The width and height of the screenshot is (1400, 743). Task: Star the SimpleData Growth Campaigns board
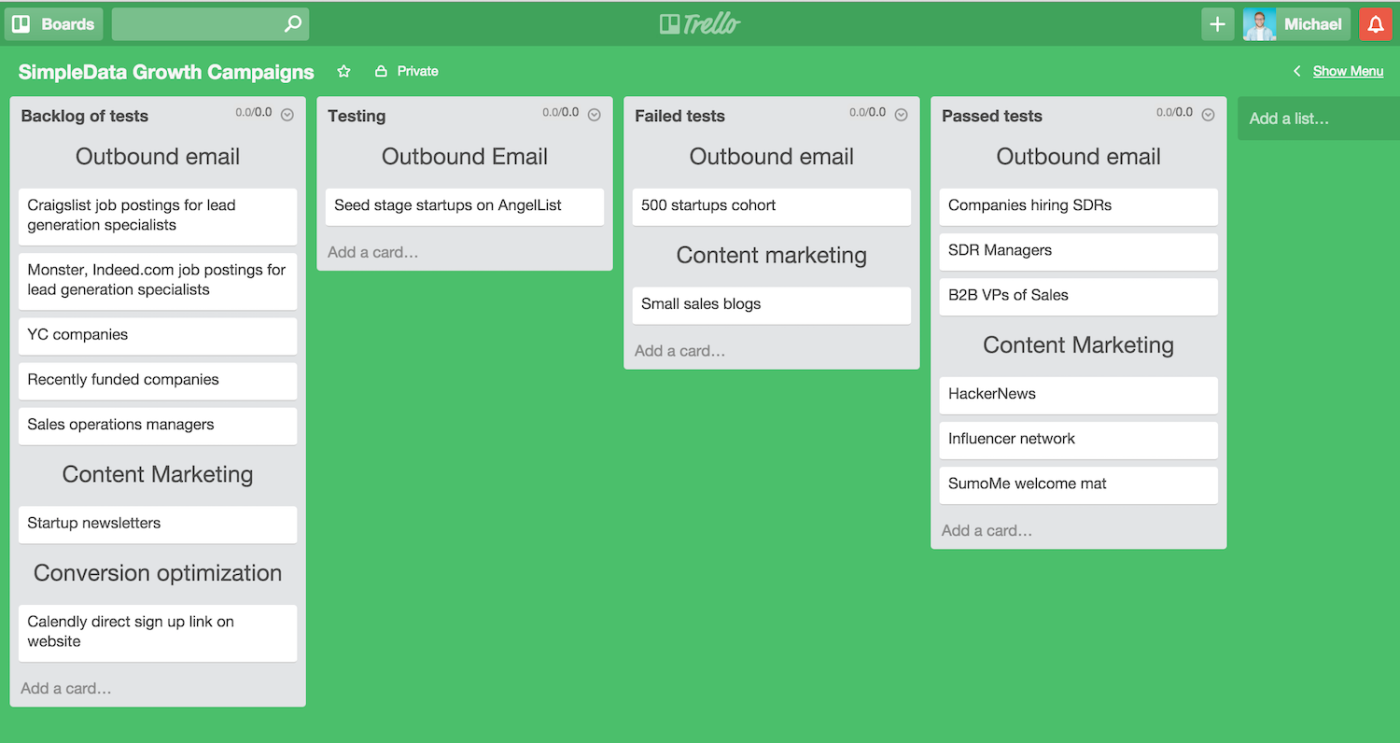pos(344,71)
